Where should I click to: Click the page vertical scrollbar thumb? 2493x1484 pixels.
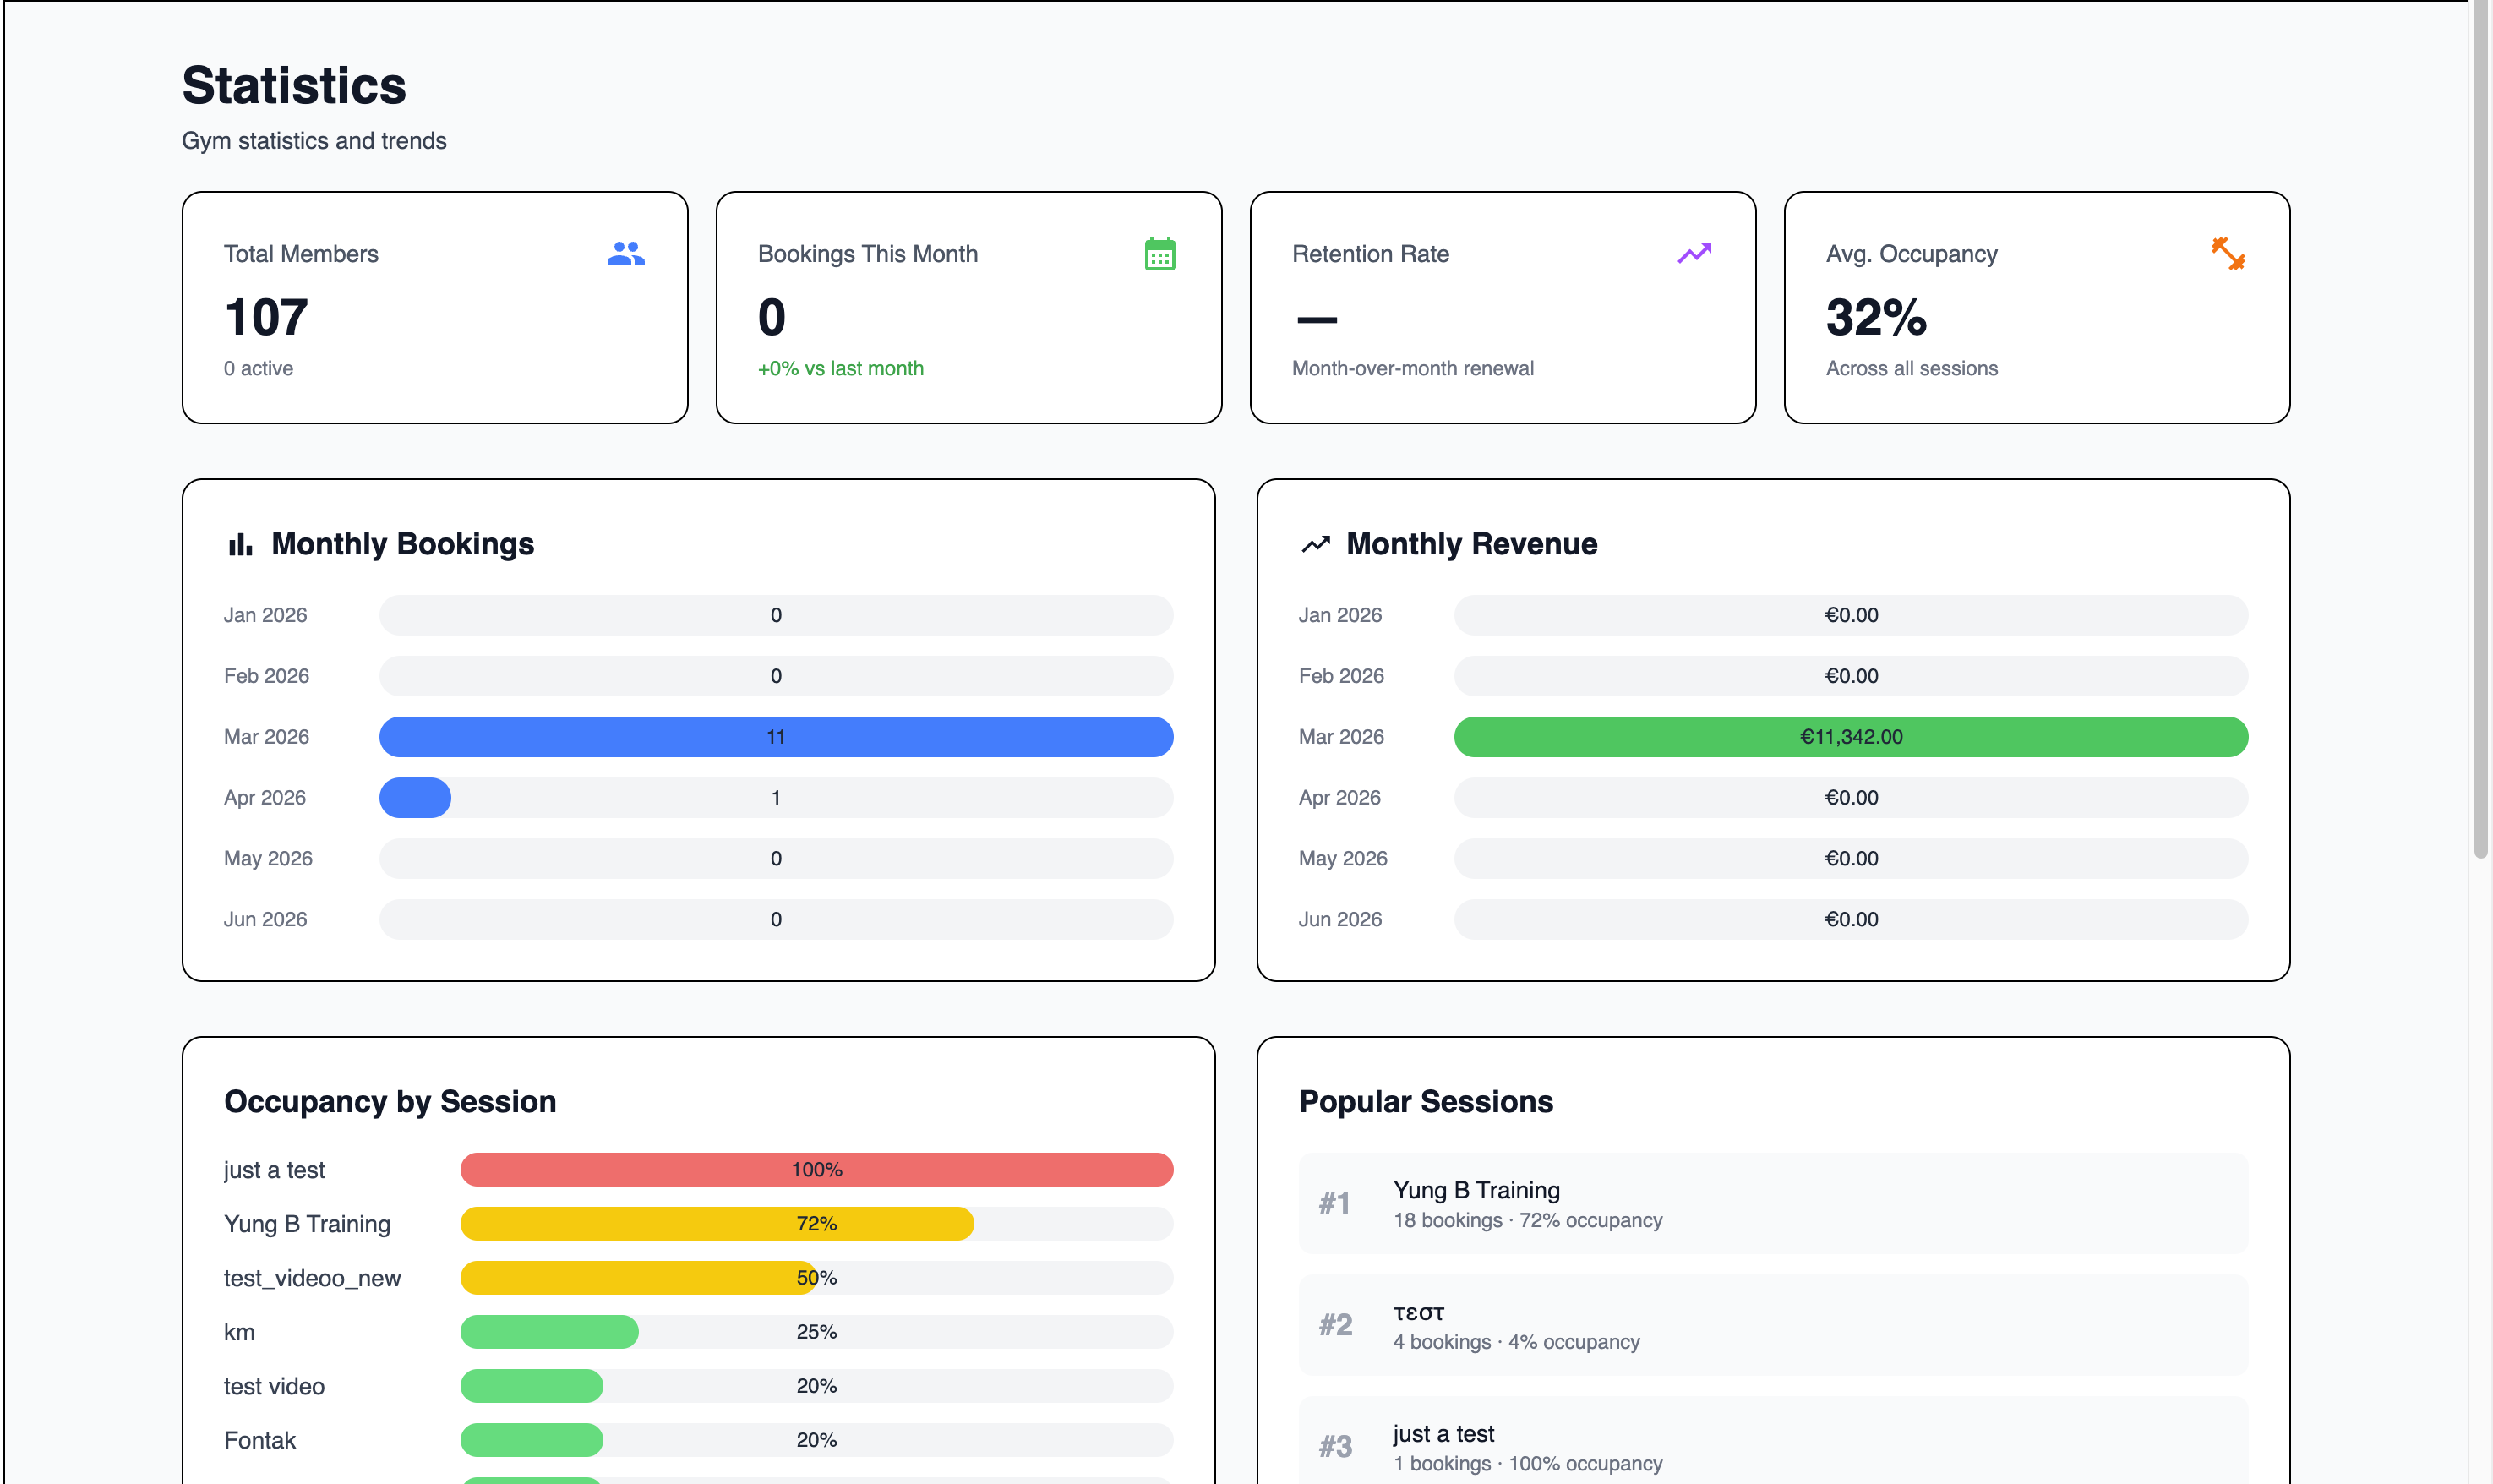(x=2481, y=430)
